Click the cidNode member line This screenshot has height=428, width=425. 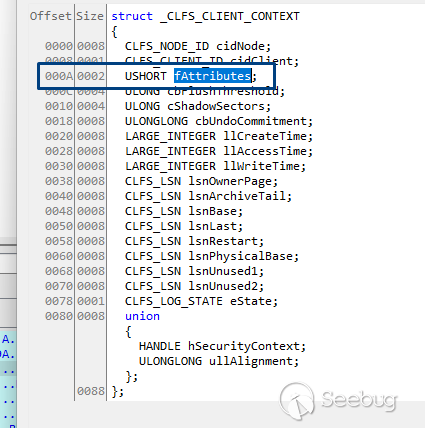198,46
